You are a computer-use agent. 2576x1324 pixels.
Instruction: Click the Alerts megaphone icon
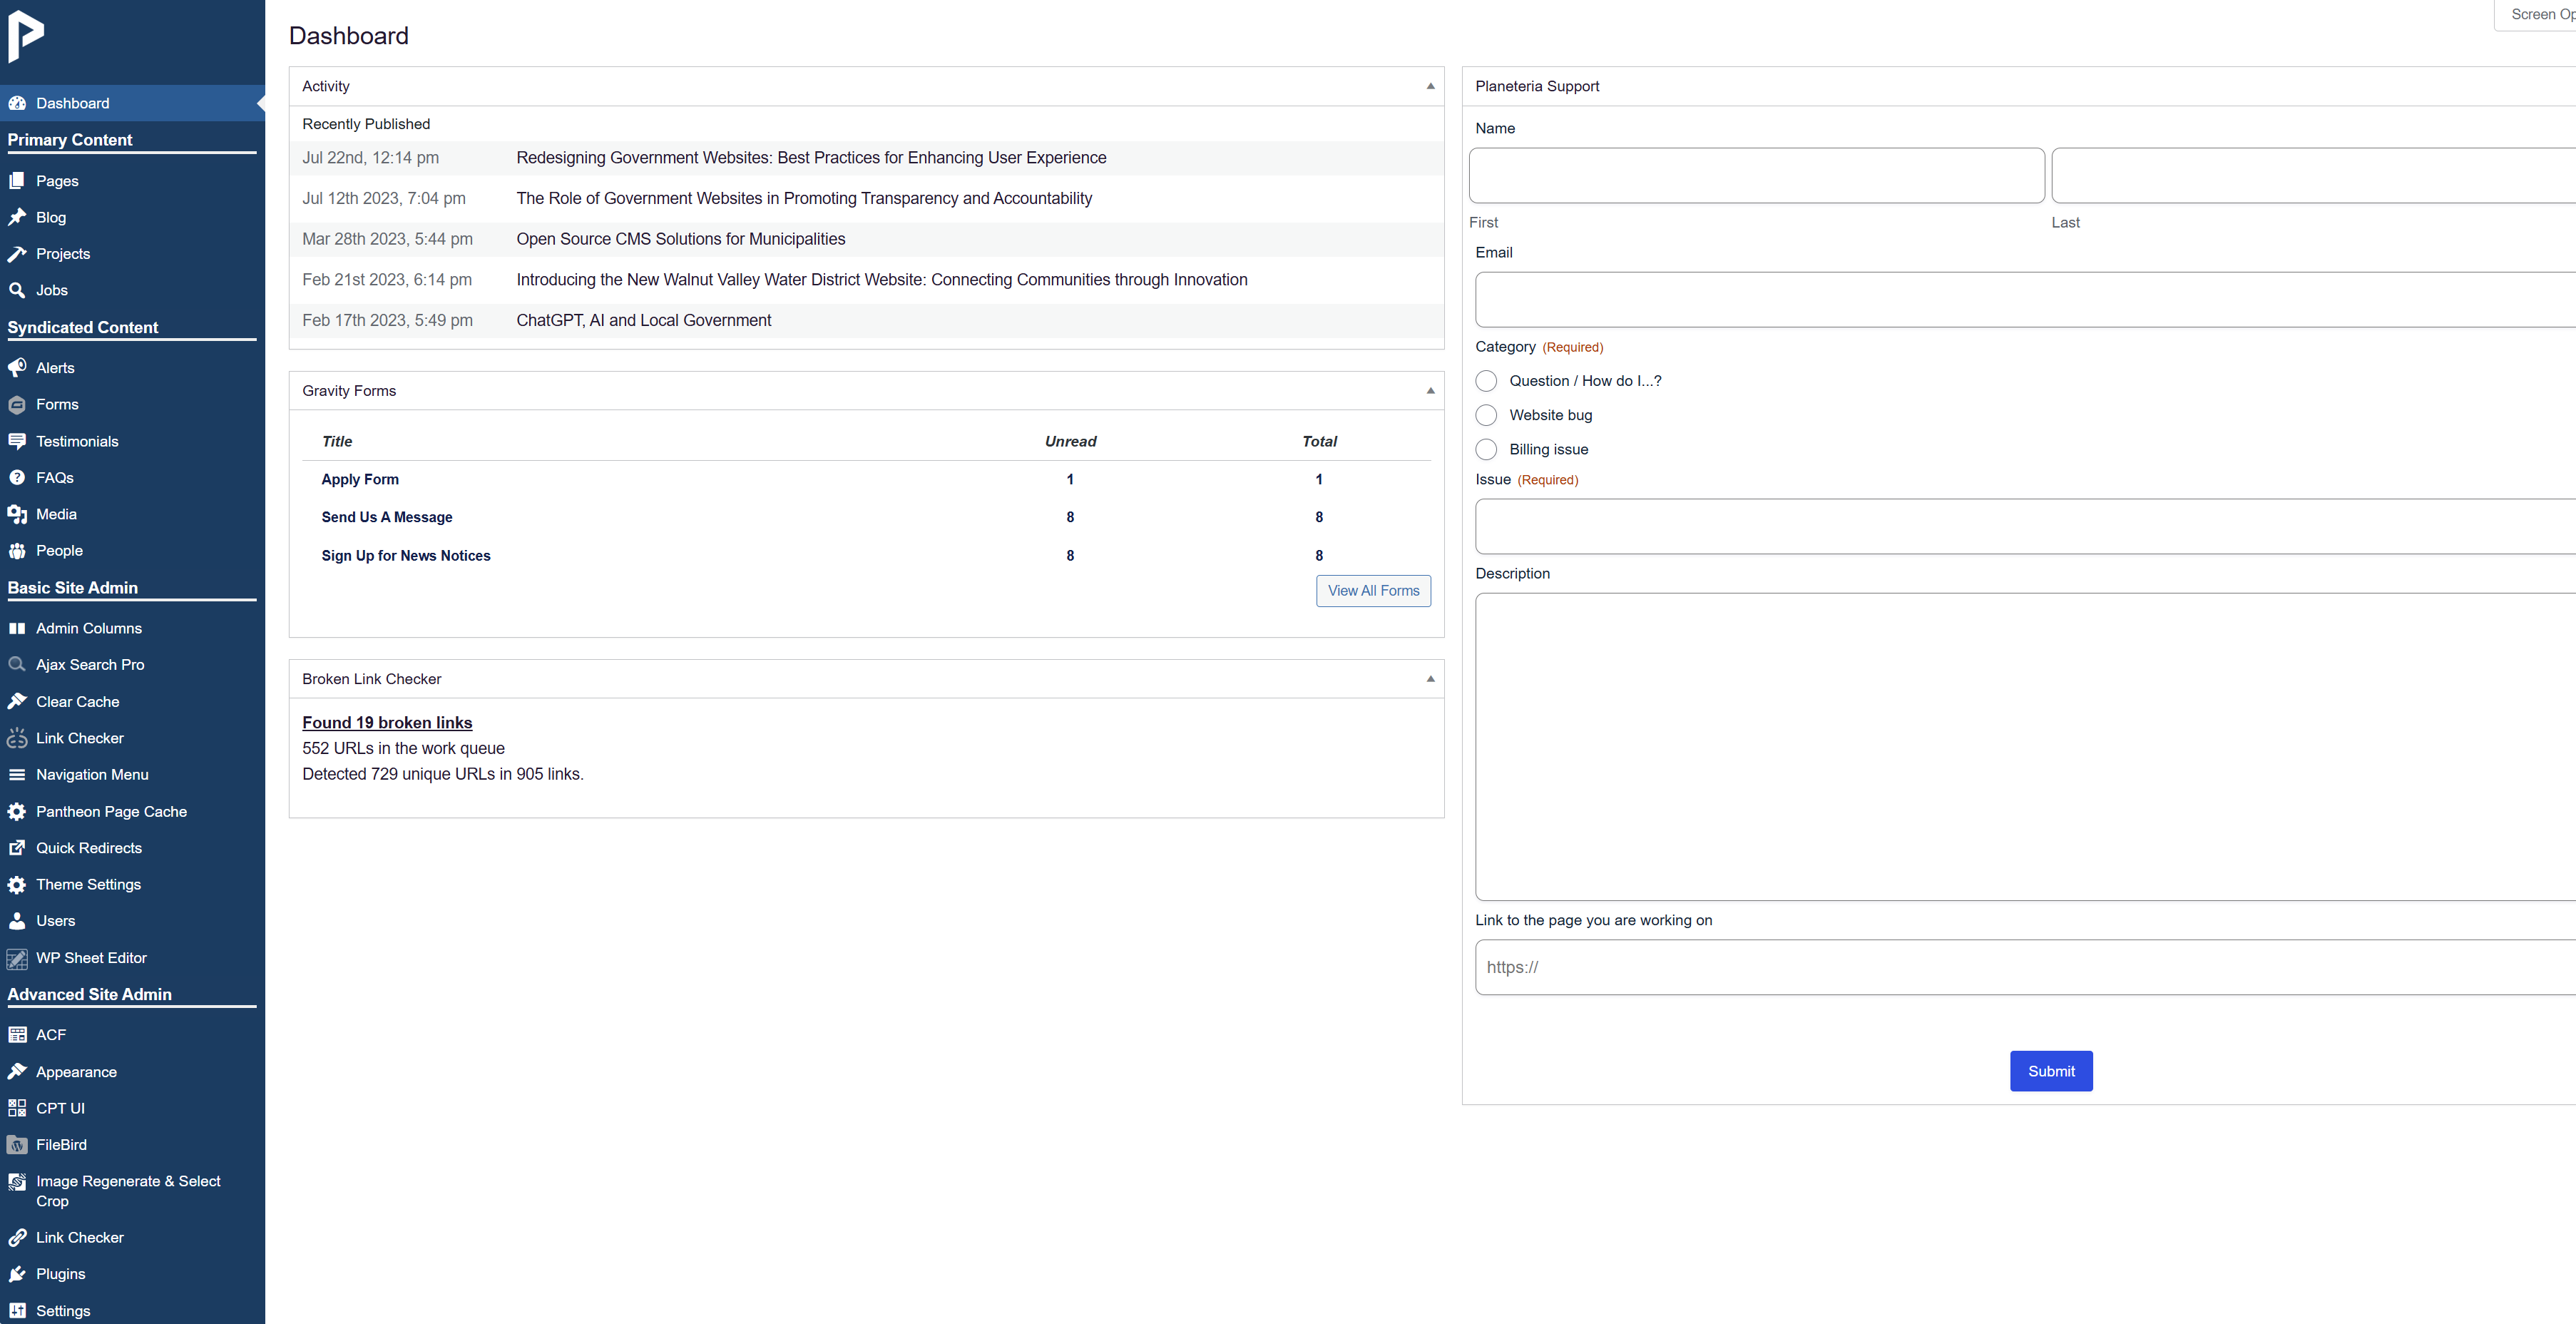(x=17, y=368)
